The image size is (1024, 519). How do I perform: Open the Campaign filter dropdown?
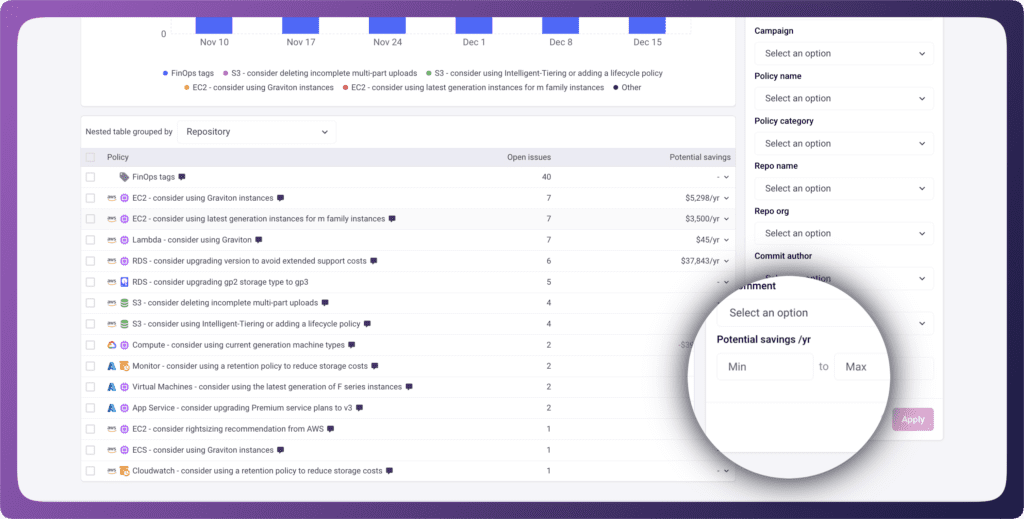click(843, 53)
